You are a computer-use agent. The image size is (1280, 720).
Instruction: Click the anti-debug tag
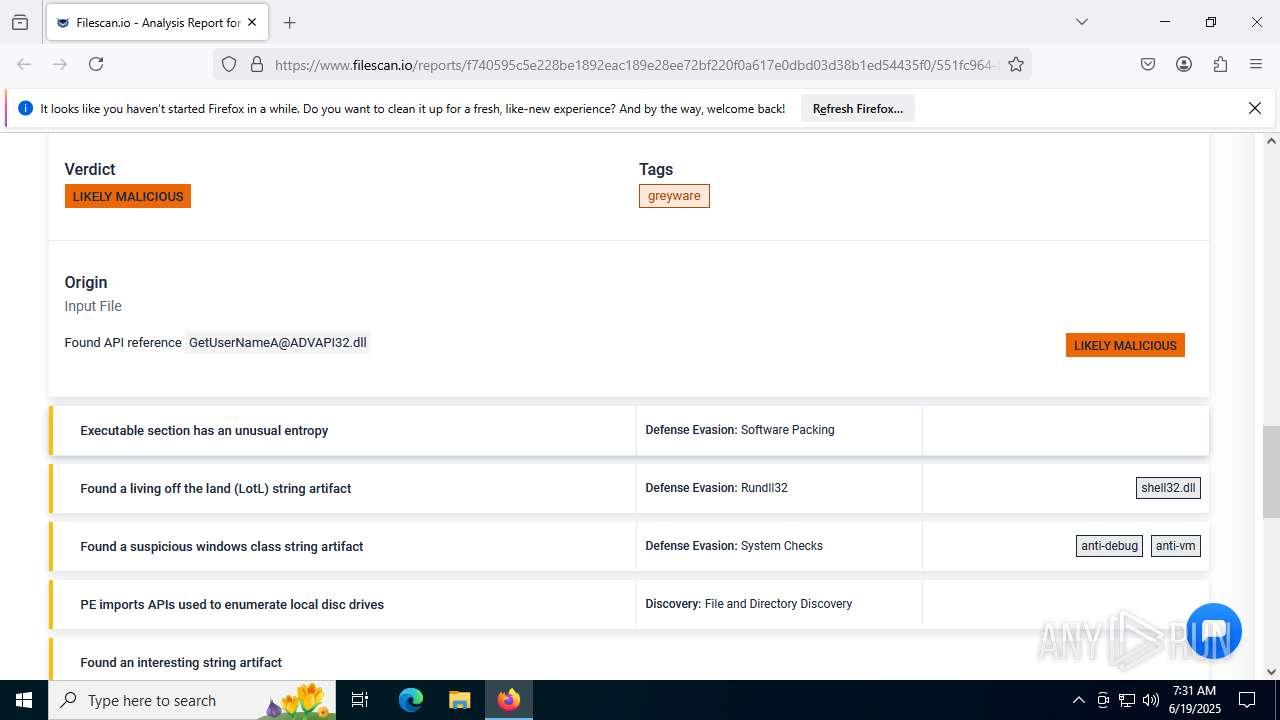tap(1109, 546)
